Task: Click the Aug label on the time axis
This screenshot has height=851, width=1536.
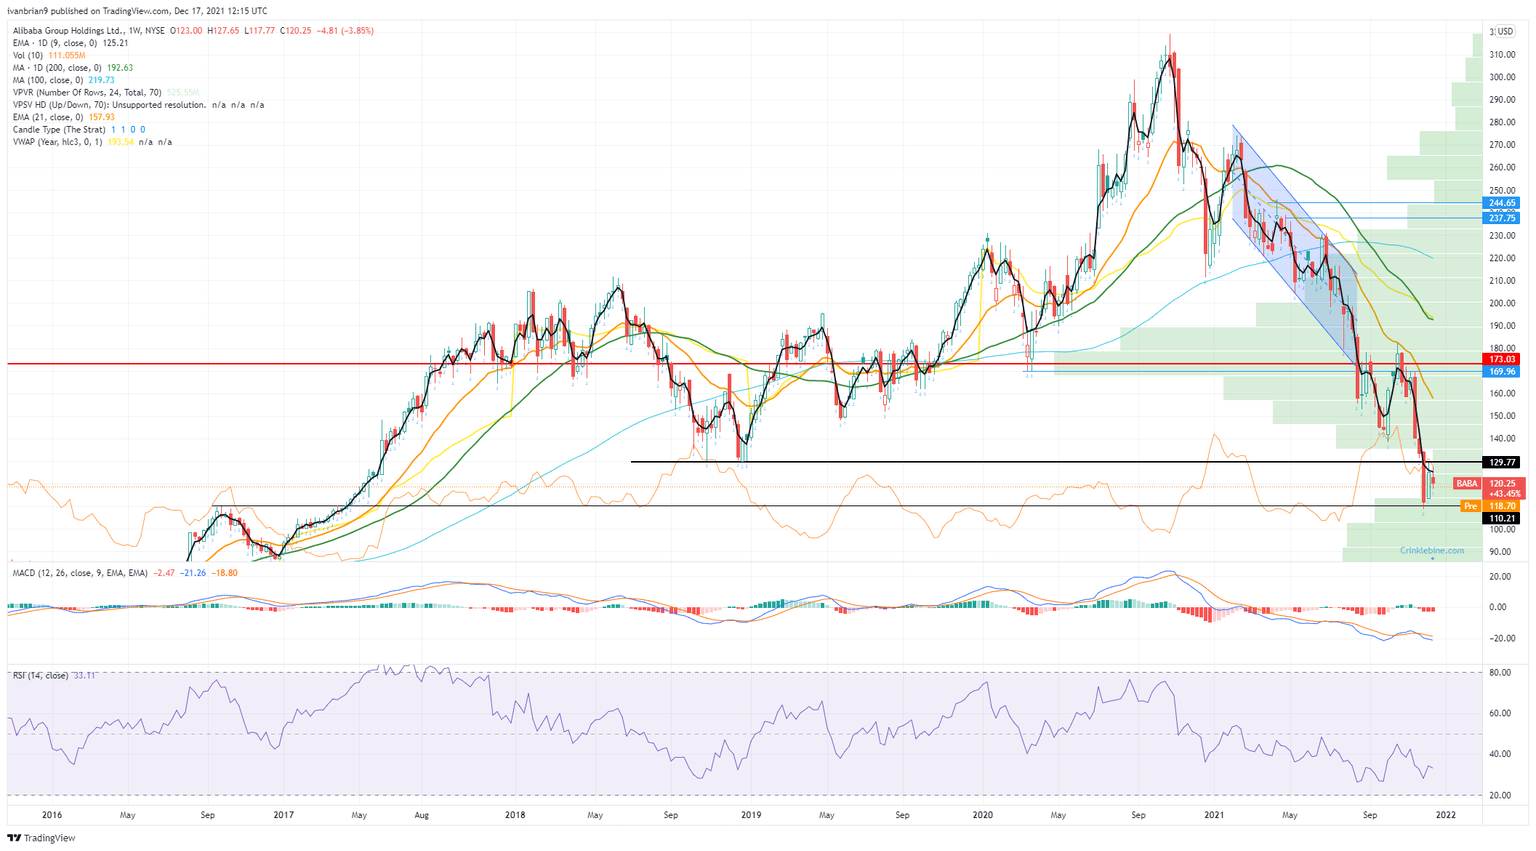Action: point(421,815)
